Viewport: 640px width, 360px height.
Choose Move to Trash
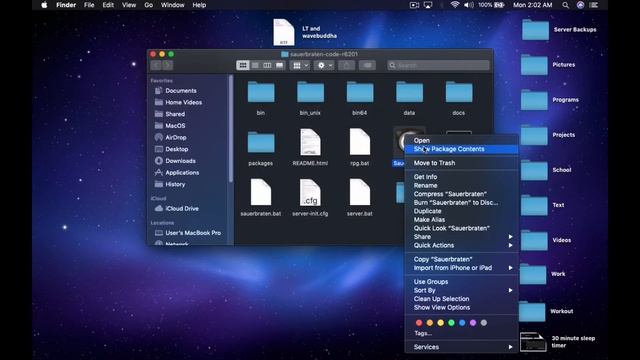461,163
